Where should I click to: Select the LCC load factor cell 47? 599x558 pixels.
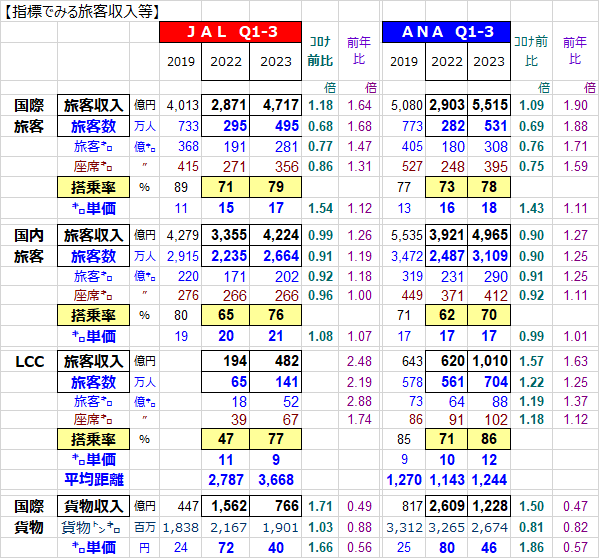(x=225, y=439)
